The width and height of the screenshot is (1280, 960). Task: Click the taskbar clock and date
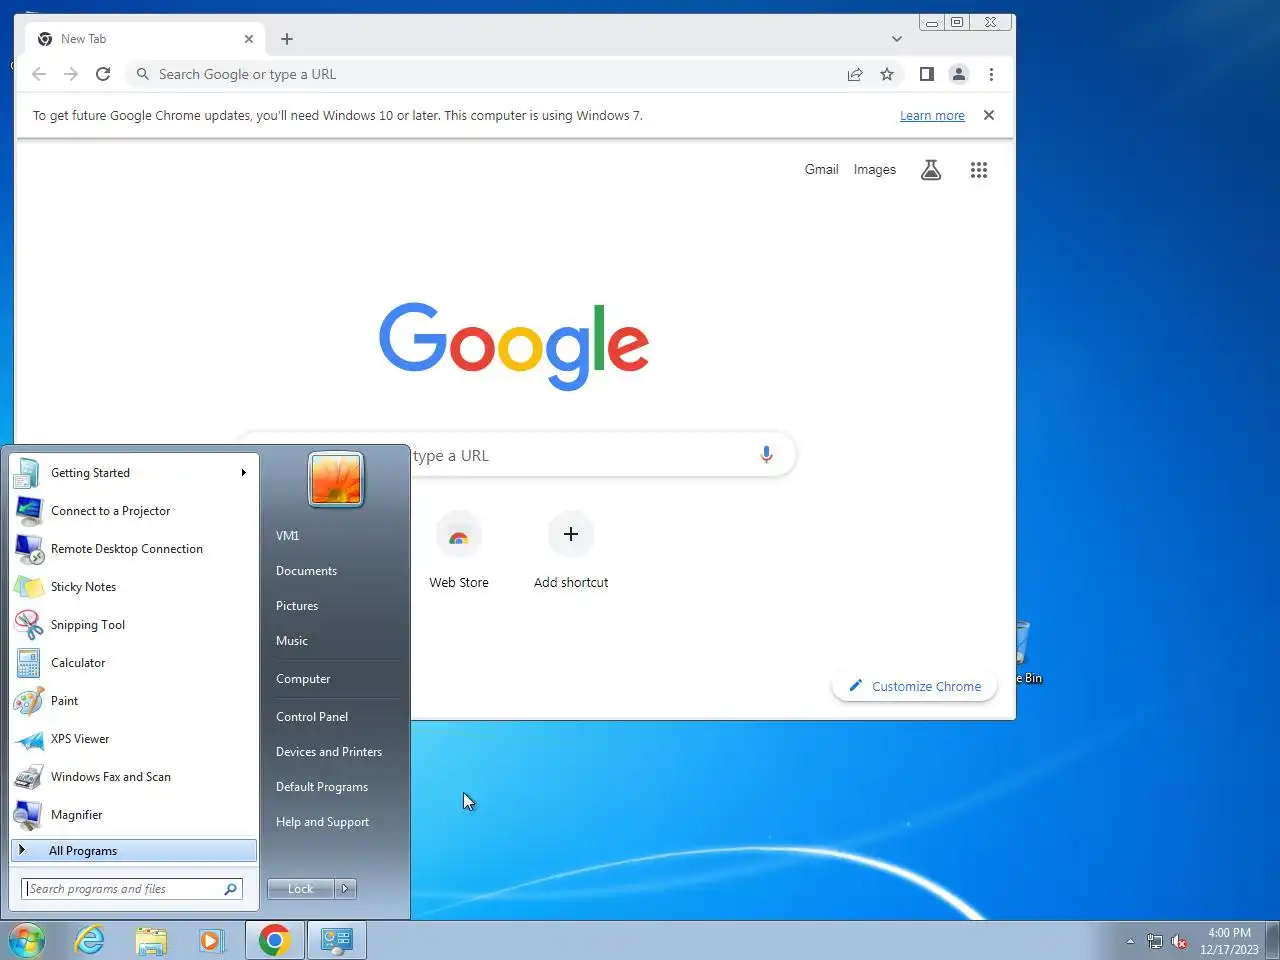(x=1229, y=941)
